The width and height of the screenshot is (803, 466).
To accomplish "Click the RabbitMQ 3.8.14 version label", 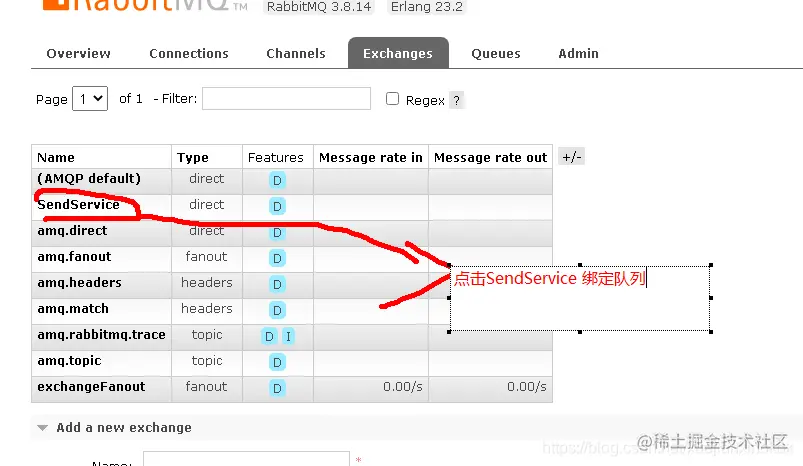I will (x=319, y=7).
